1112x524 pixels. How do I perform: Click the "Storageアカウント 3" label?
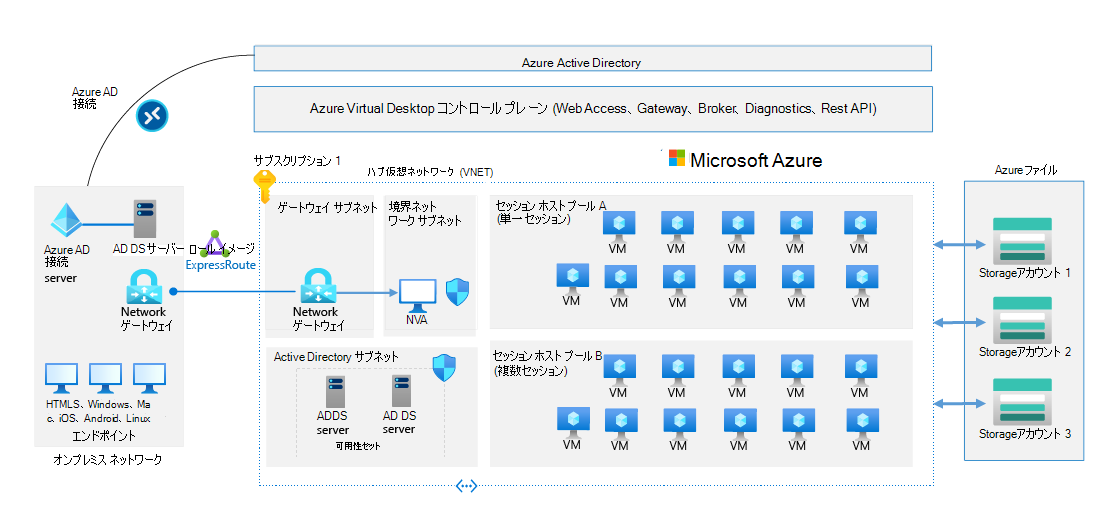pyautogui.click(x=1025, y=434)
